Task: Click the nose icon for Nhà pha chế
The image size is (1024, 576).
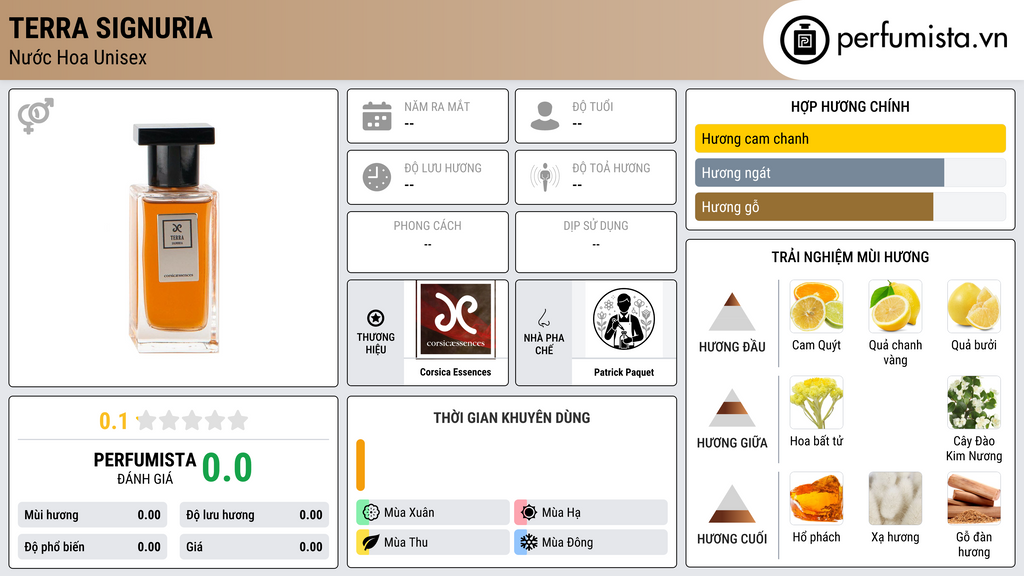Action: click(543, 318)
